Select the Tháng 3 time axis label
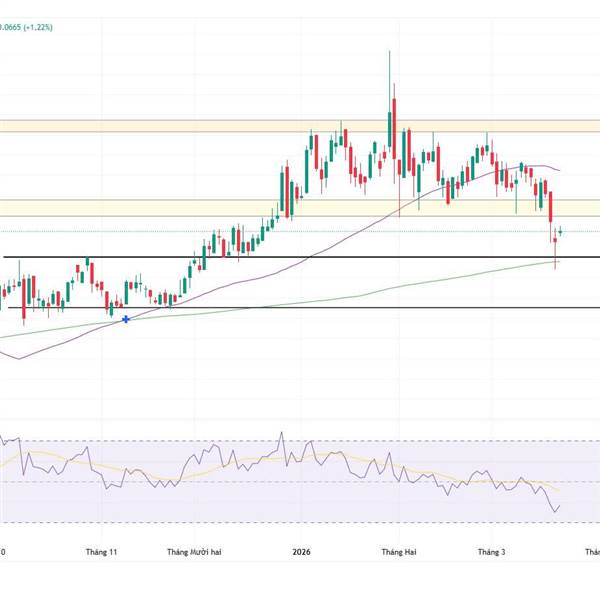Screen dimensions: 600x600 [x=491, y=552]
